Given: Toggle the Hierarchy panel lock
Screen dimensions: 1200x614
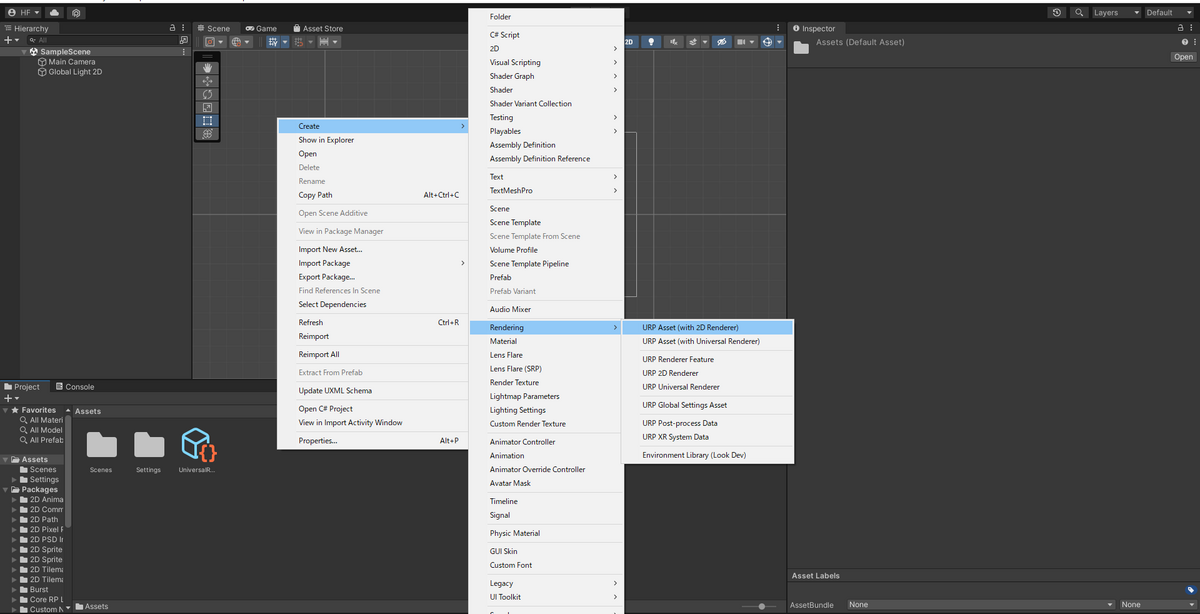Looking at the screenshot, I should (173, 28).
